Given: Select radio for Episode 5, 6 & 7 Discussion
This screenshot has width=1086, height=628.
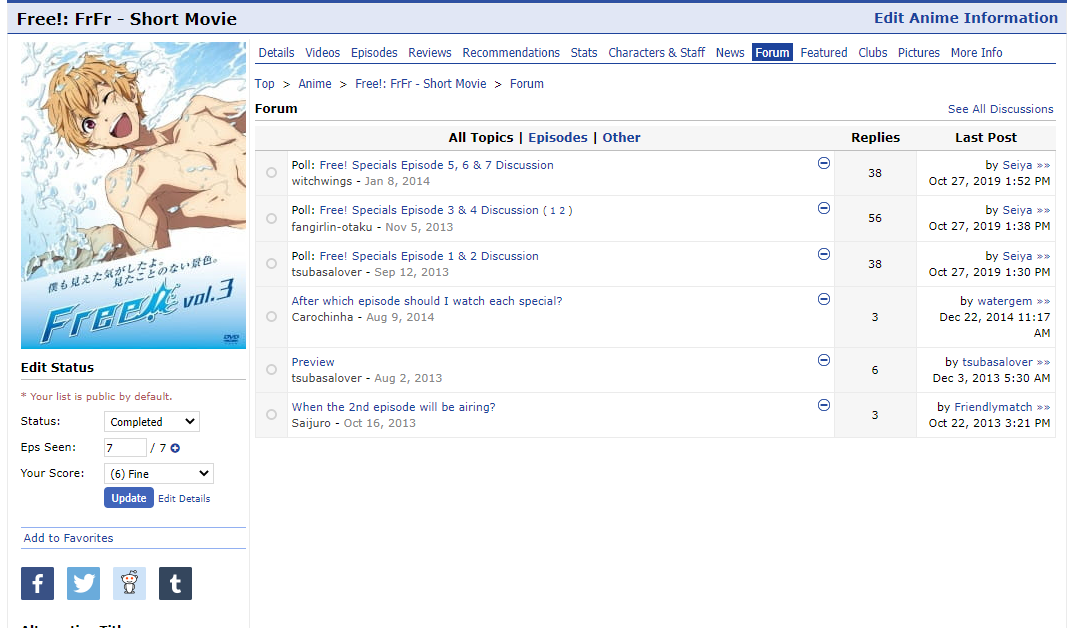Looking at the screenshot, I should tap(272, 172).
